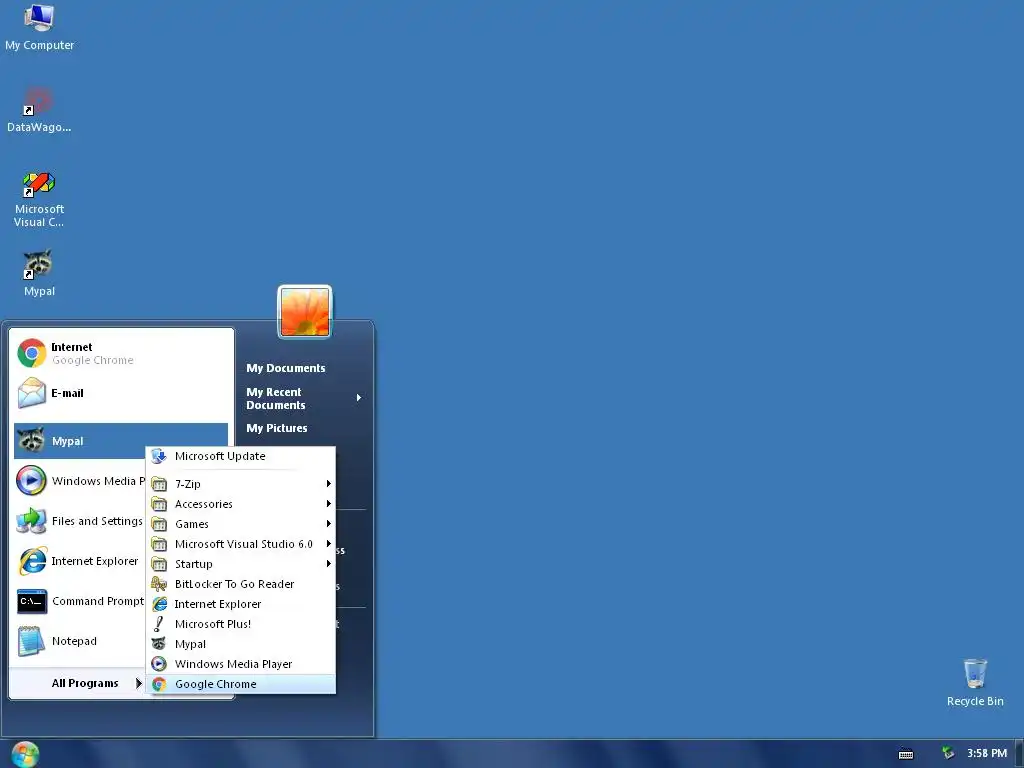Open the E-mail pinned item
1024x768 pixels.
point(121,393)
